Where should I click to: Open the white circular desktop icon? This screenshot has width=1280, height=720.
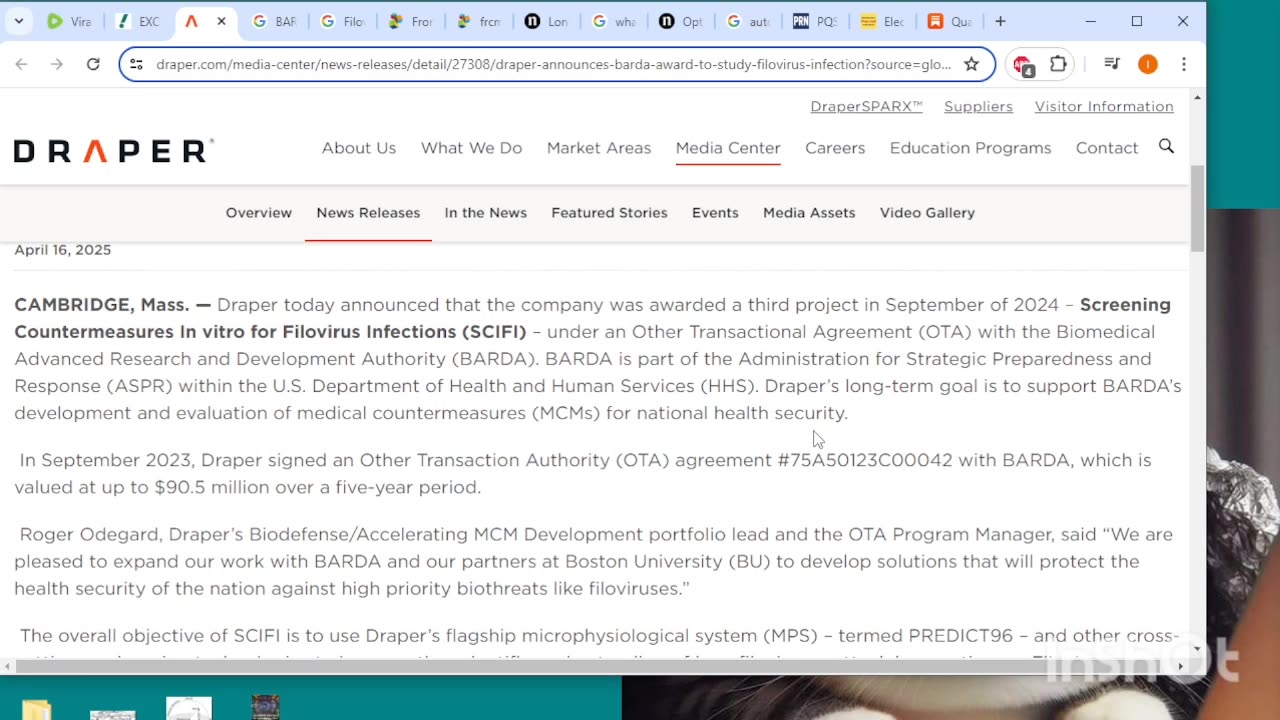click(189, 708)
